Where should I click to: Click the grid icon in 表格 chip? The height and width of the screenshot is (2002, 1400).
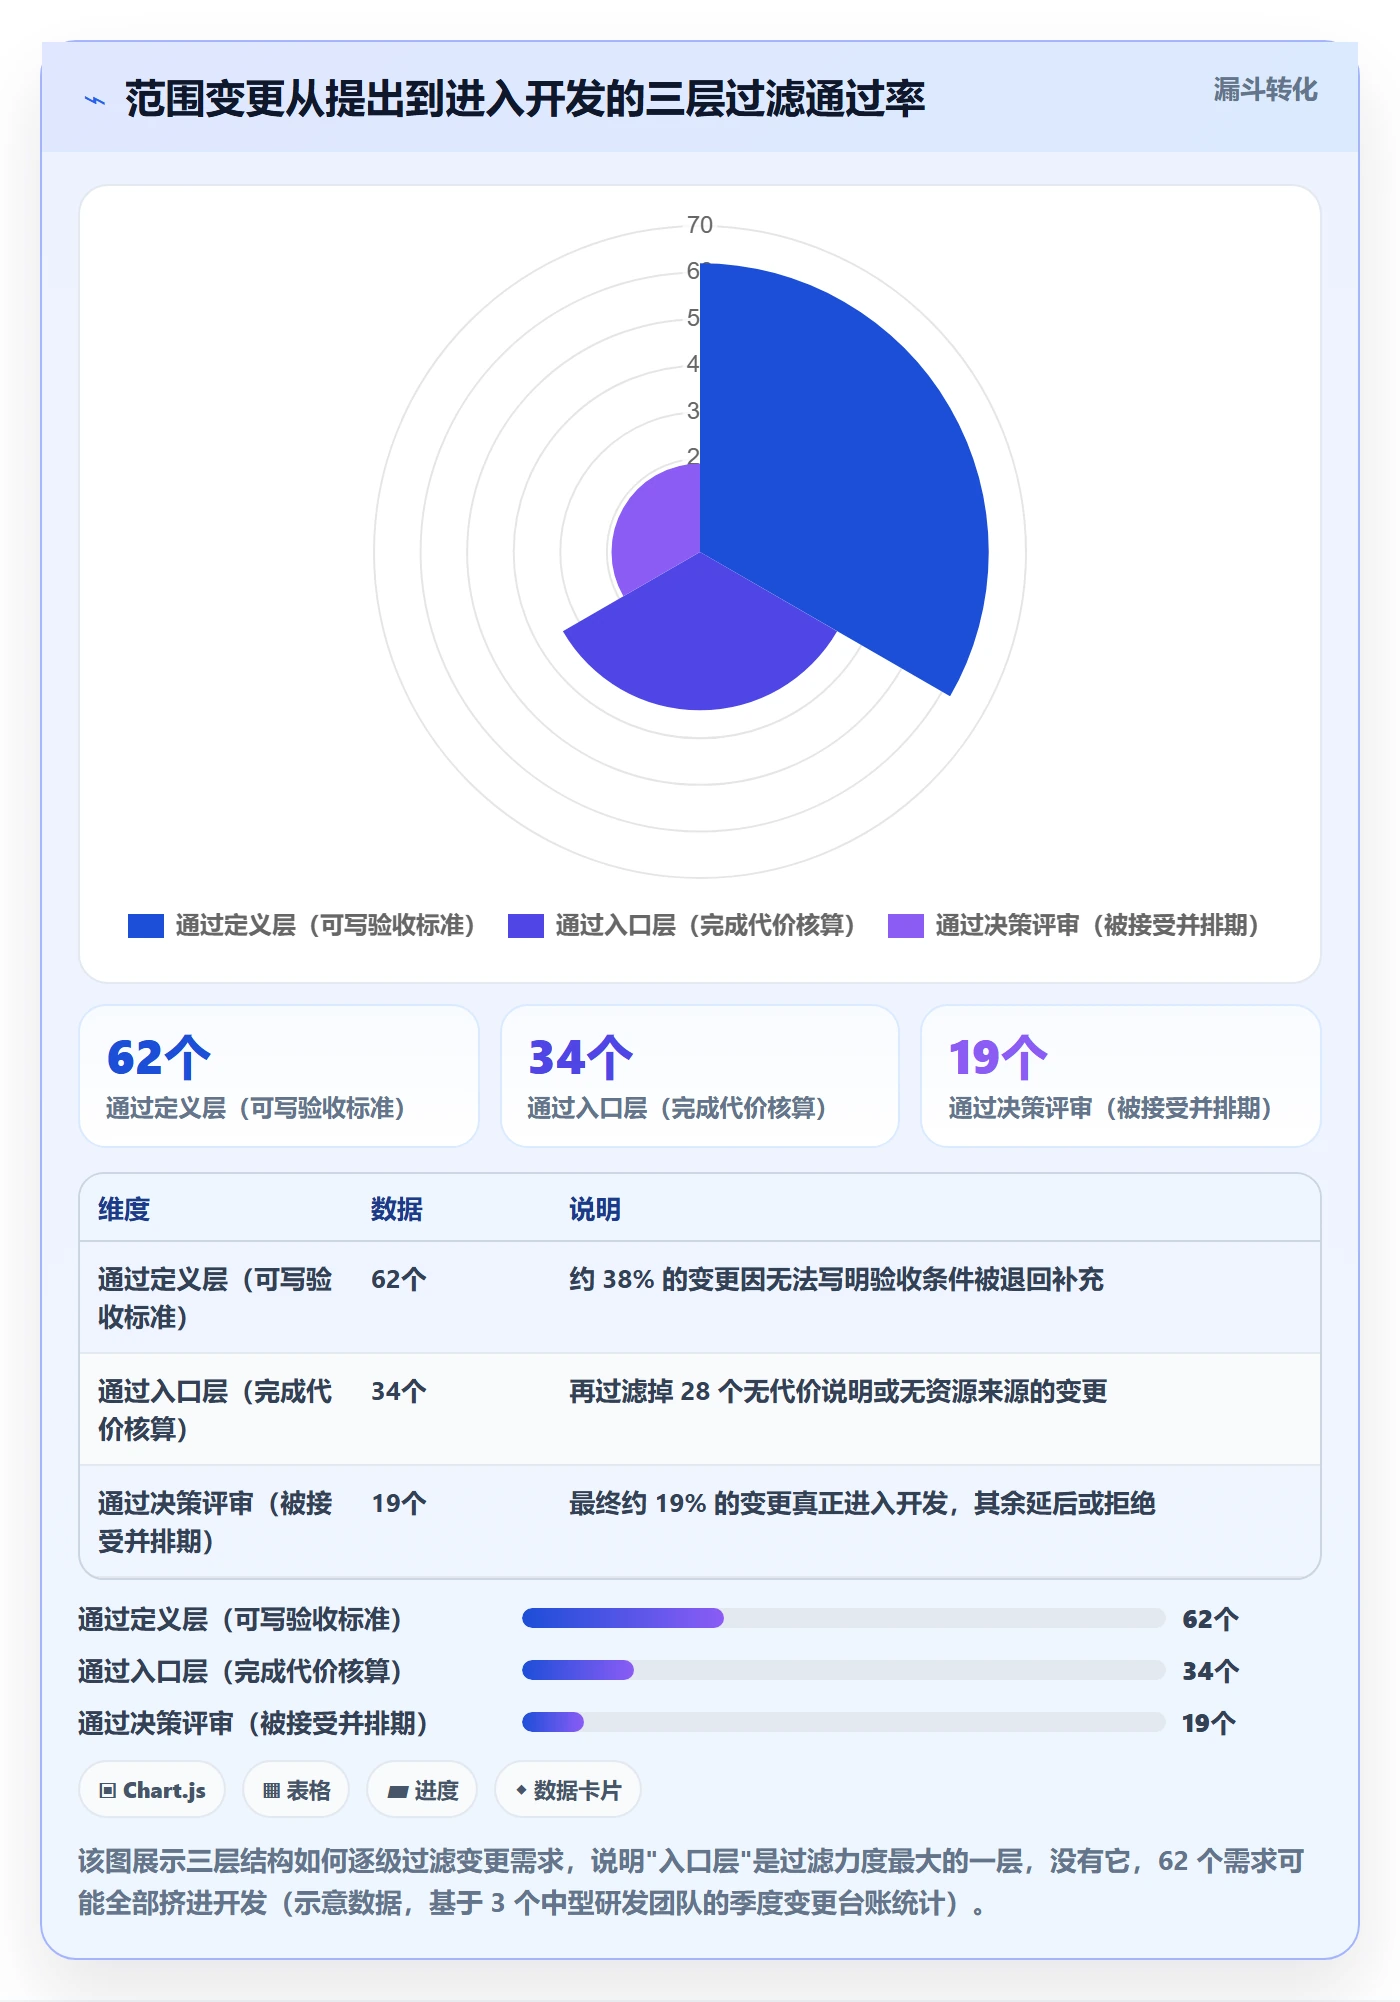pos(271,1791)
